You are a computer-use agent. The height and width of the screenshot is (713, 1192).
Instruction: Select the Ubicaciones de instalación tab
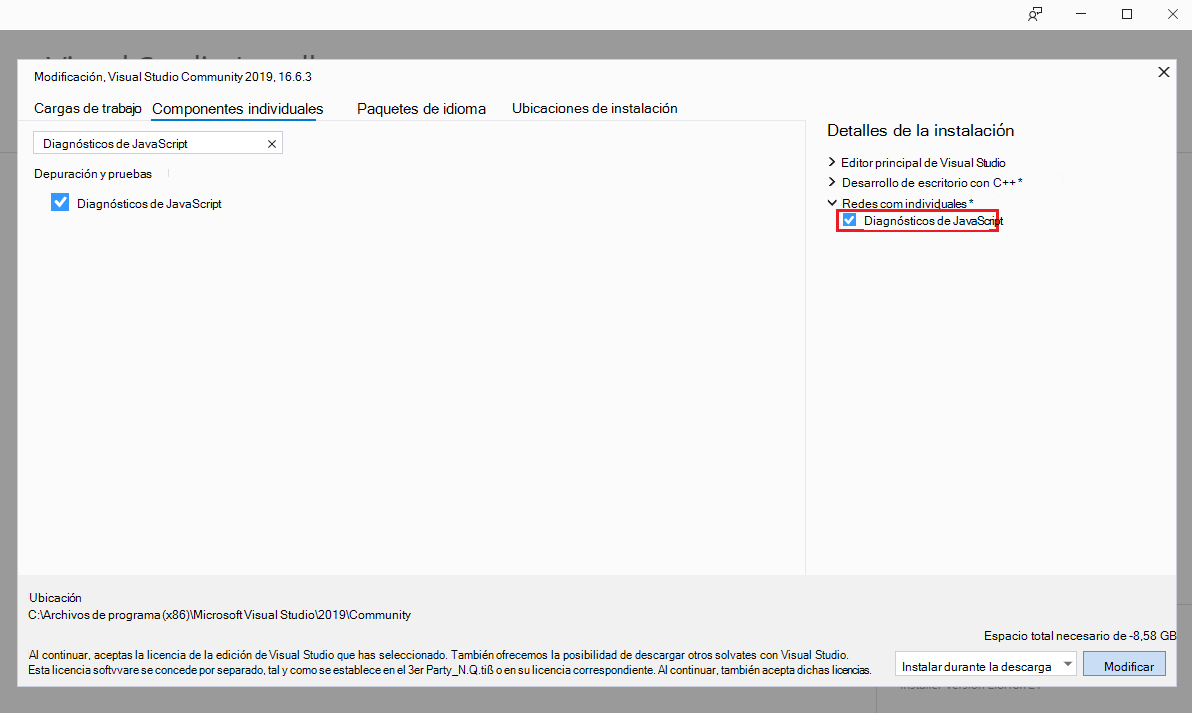[594, 108]
